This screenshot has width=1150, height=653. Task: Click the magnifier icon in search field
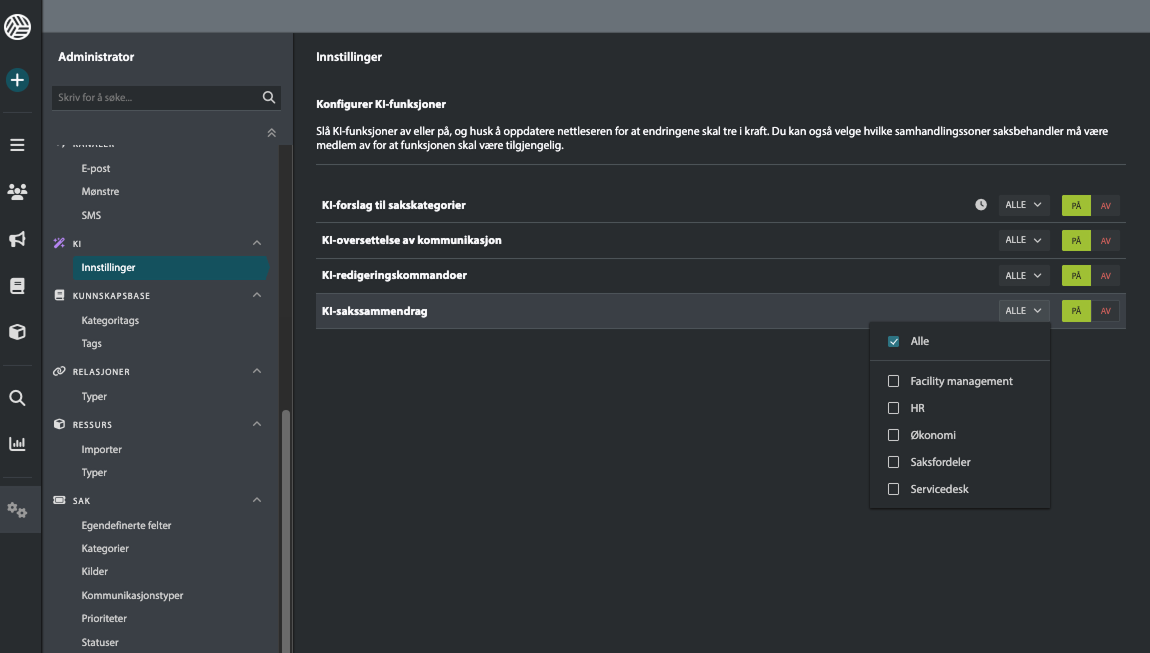point(268,97)
